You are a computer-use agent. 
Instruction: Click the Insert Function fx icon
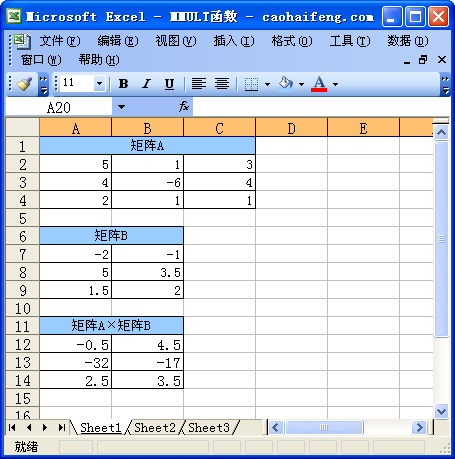[184, 107]
